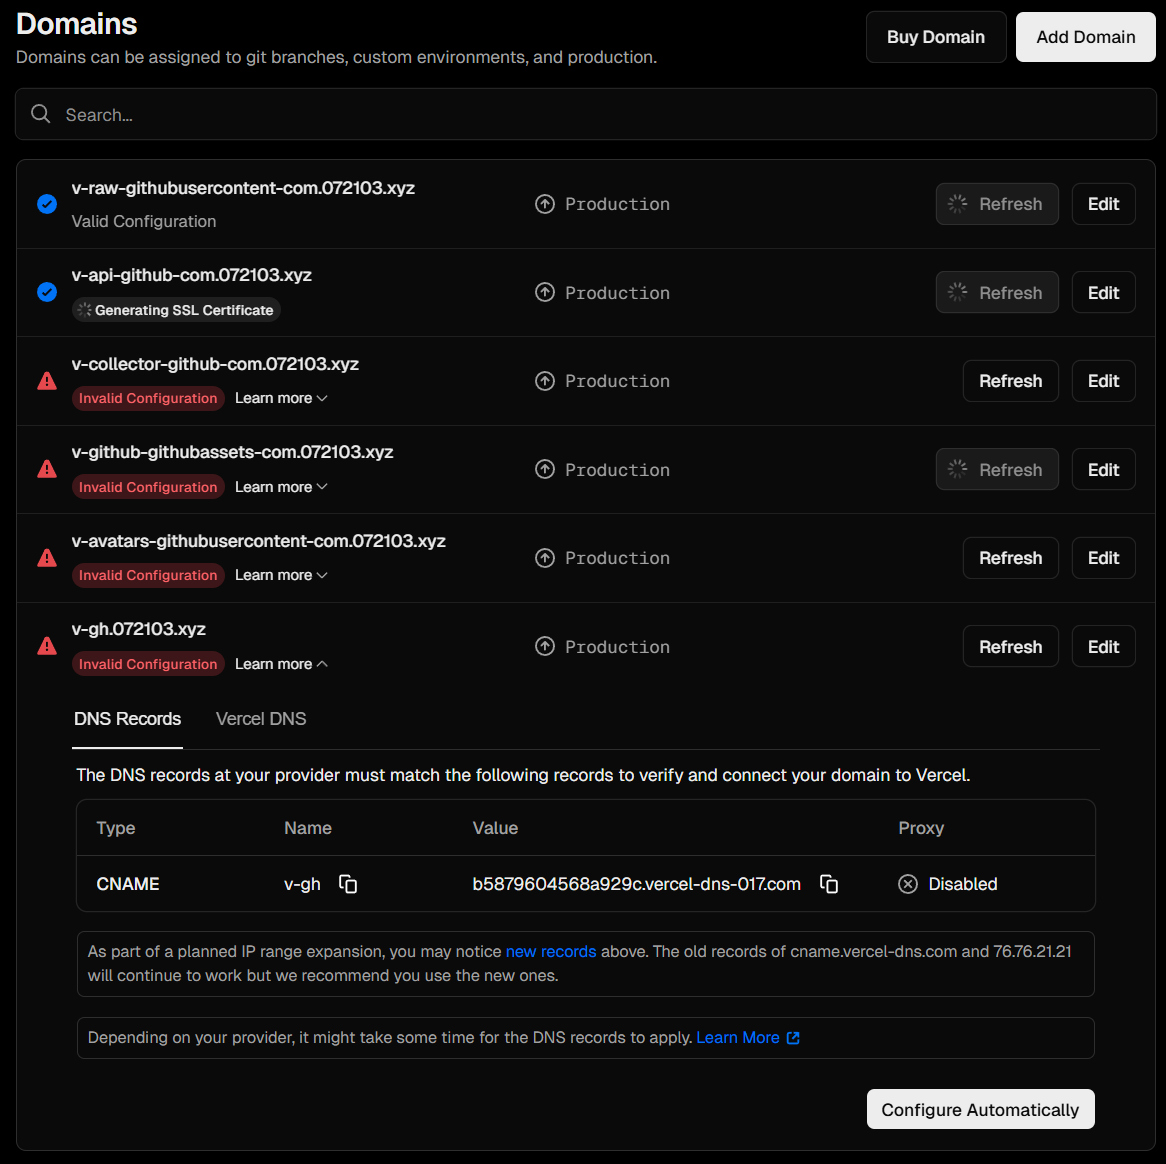The image size is (1166, 1164).
Task: Click external link icon next to Learn More
Action: (x=793, y=1038)
